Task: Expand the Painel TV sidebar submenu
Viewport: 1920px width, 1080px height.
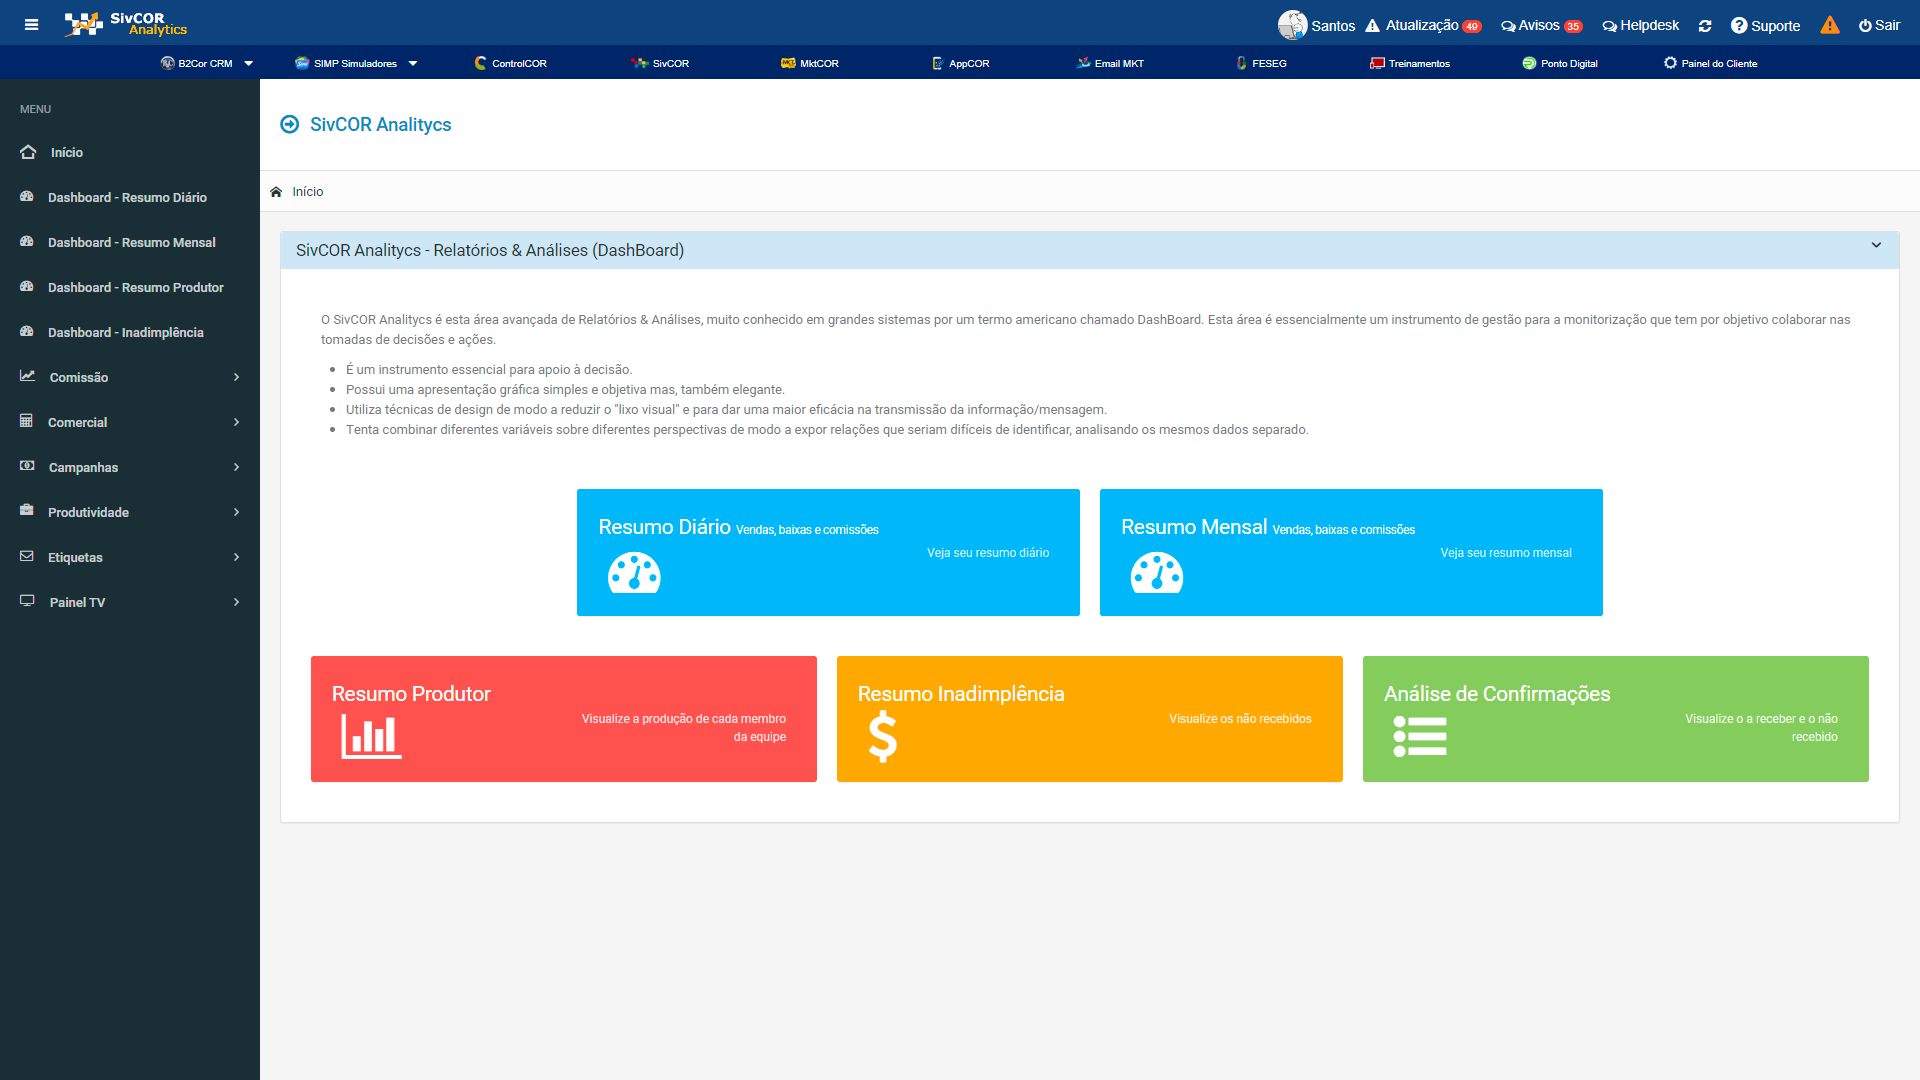Action: pyautogui.click(x=130, y=602)
